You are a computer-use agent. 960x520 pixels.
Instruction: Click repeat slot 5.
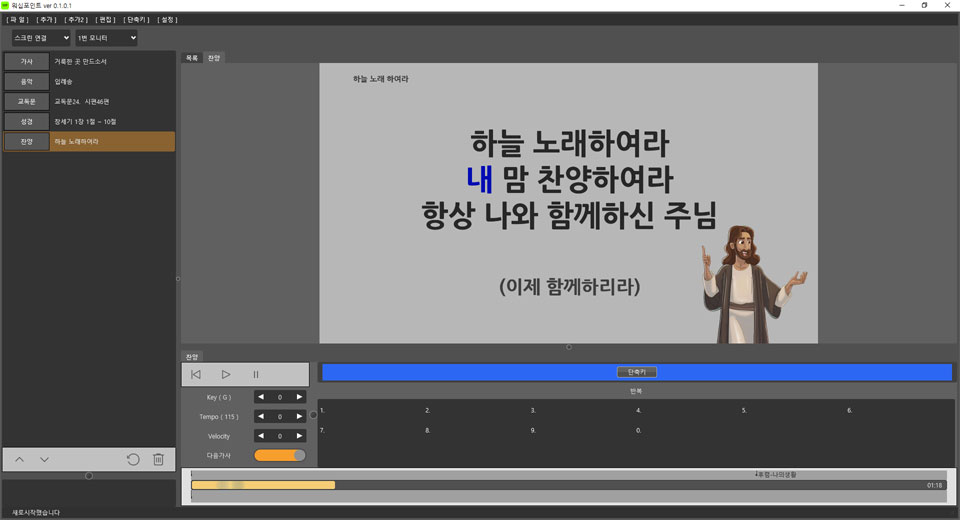[x=744, y=410]
